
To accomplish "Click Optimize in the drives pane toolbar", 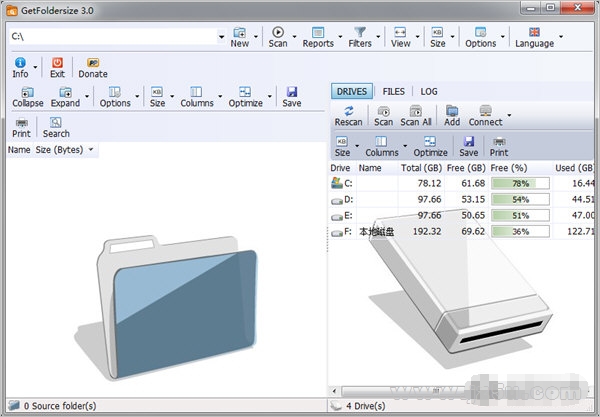I will [x=430, y=147].
